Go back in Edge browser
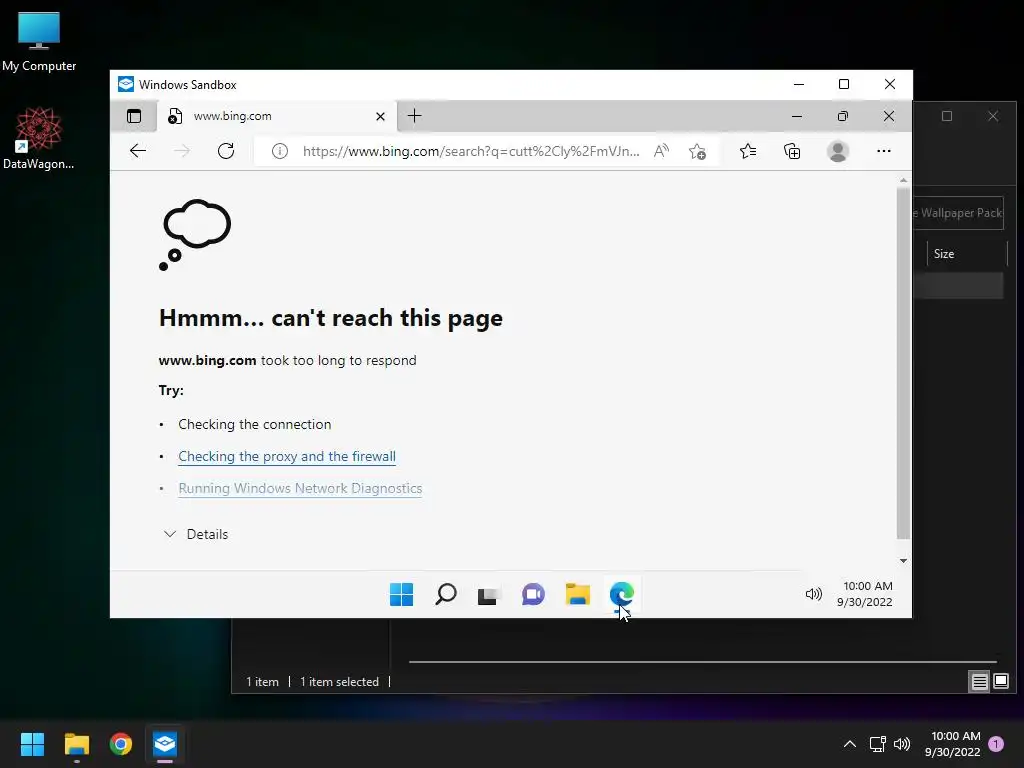 pos(138,151)
